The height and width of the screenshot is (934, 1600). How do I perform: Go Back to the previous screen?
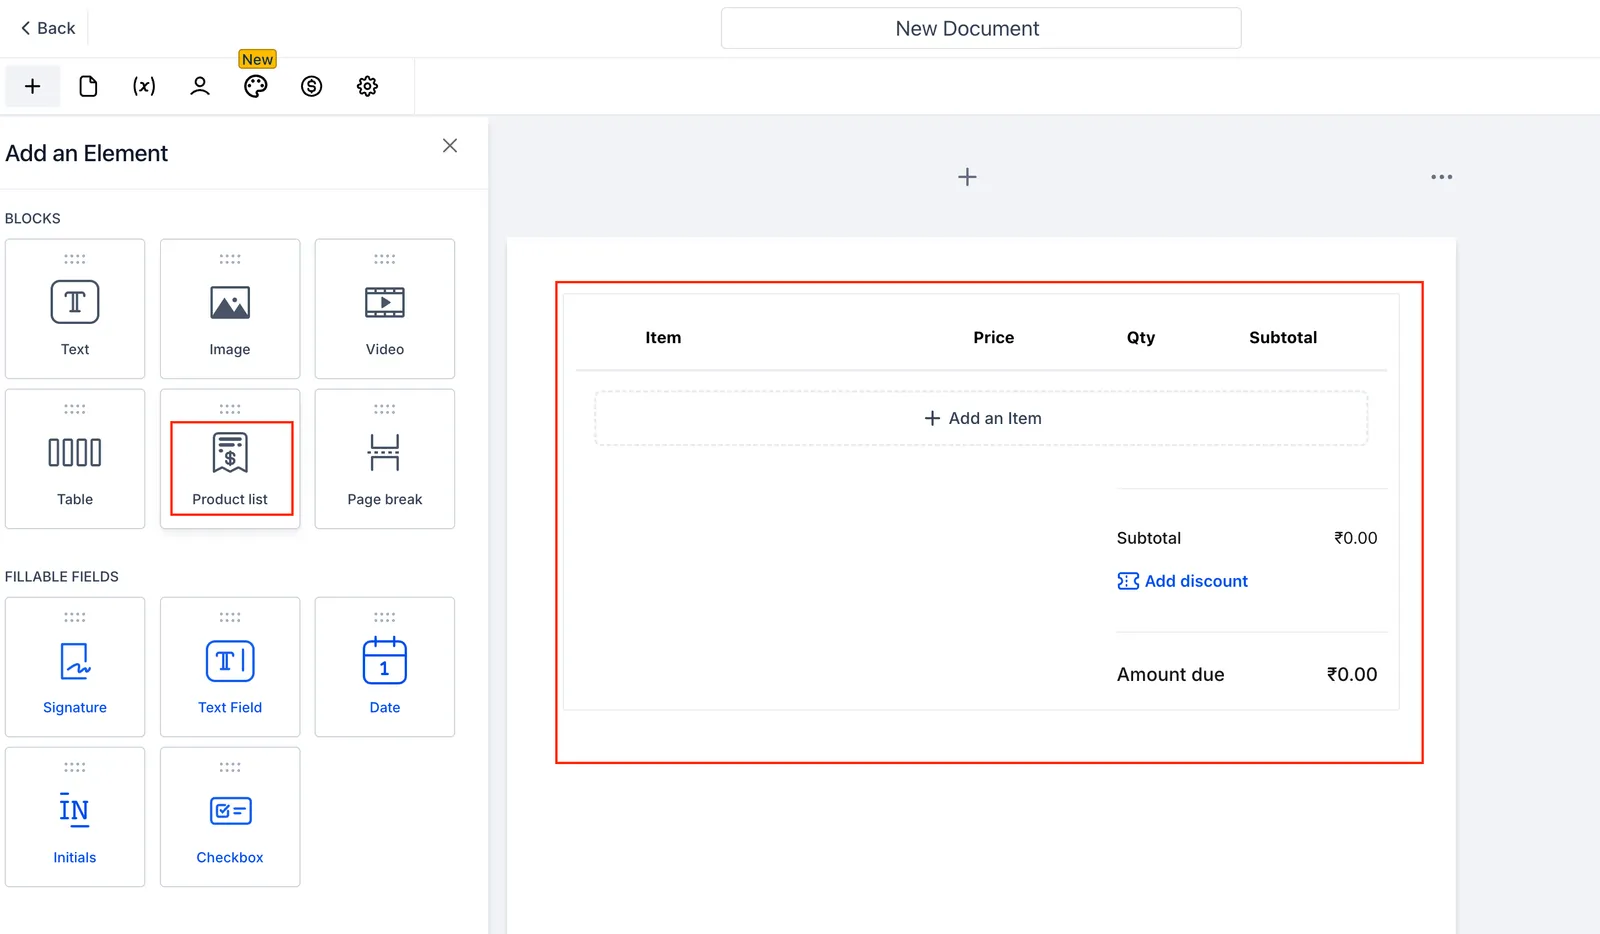pyautogui.click(x=48, y=28)
